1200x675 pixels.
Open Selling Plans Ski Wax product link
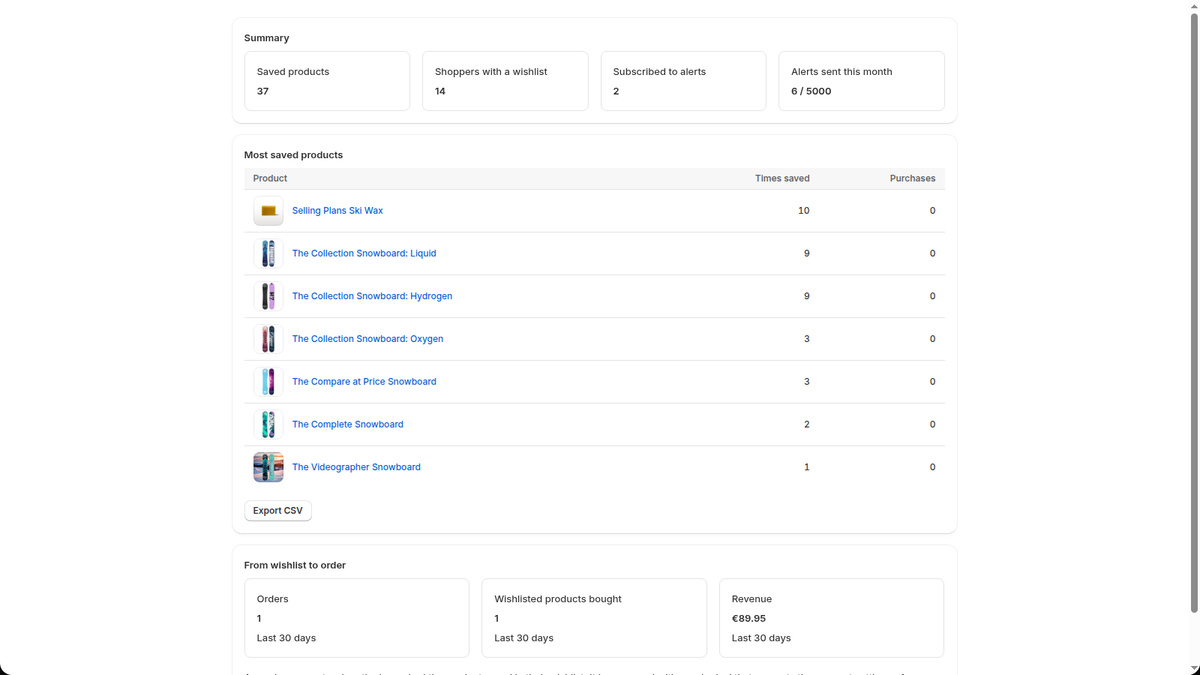337,211
